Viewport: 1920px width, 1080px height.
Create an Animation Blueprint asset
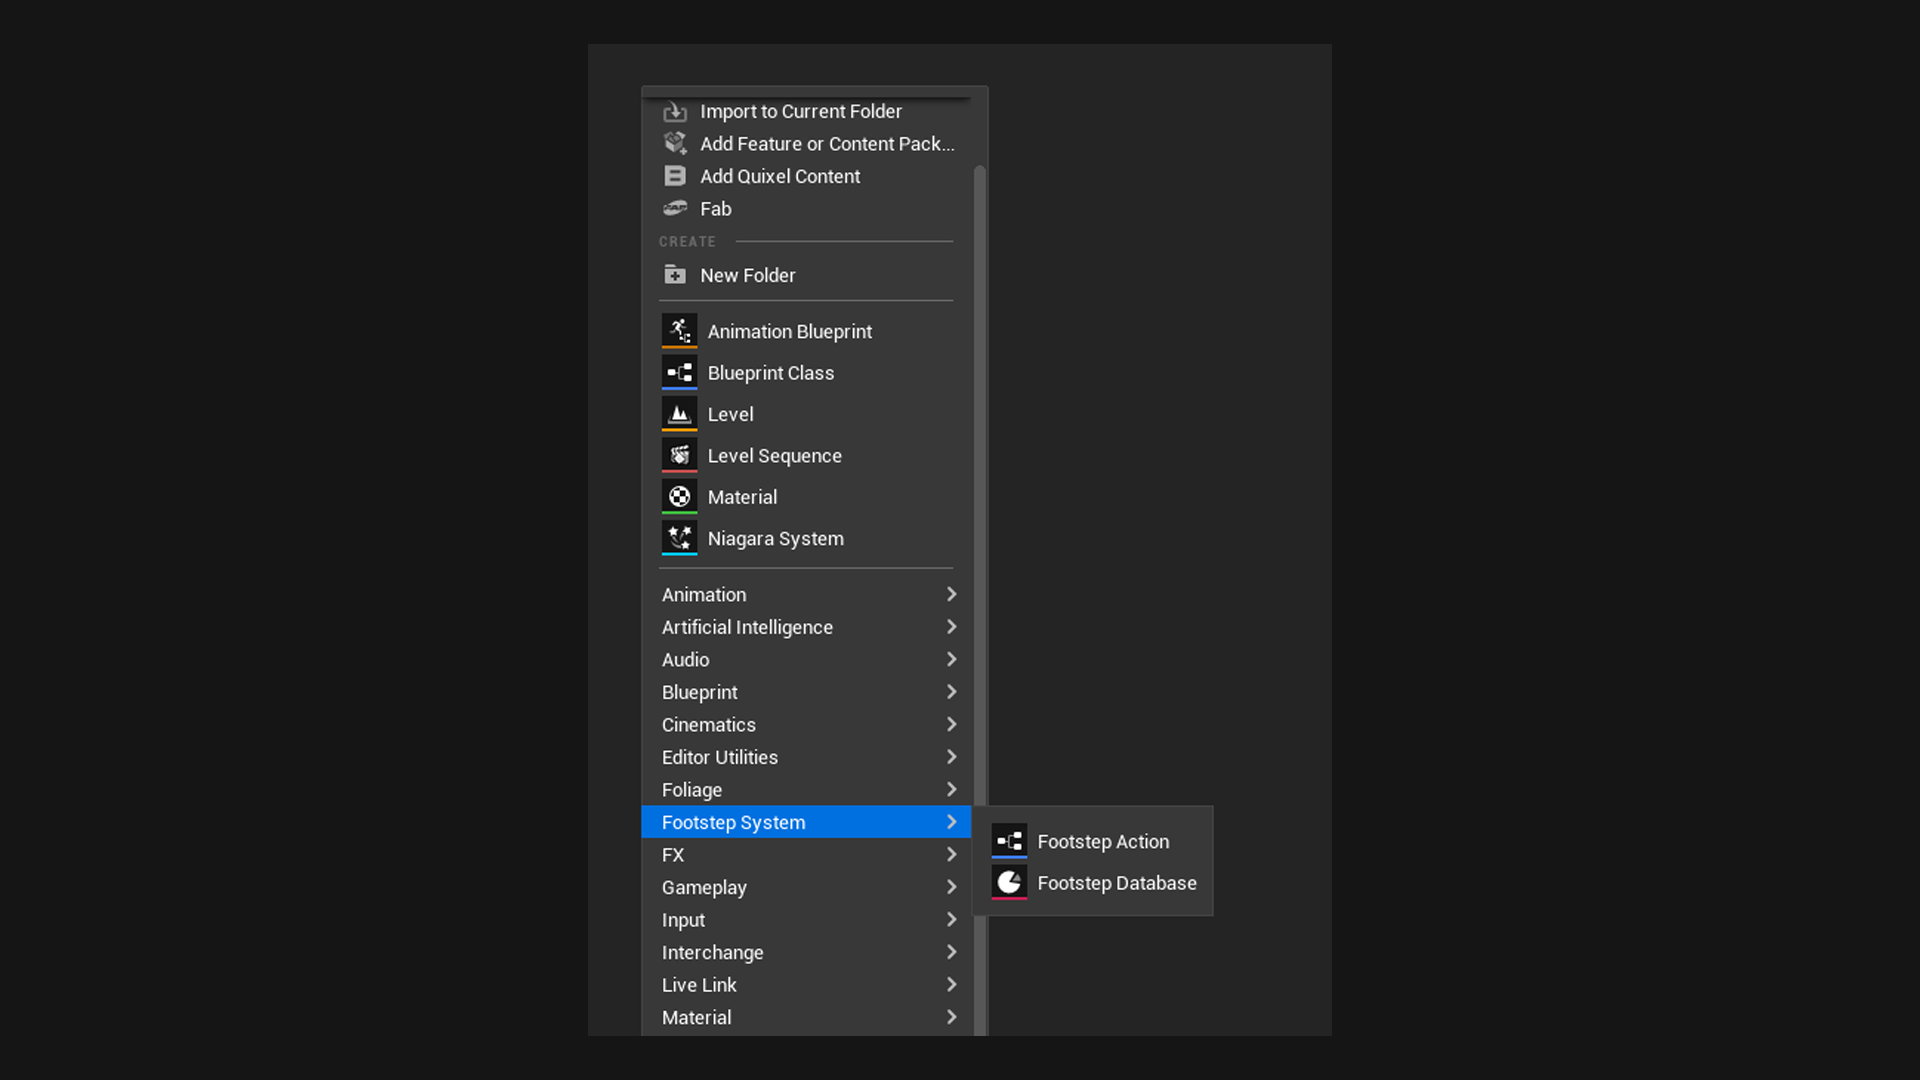(x=806, y=331)
